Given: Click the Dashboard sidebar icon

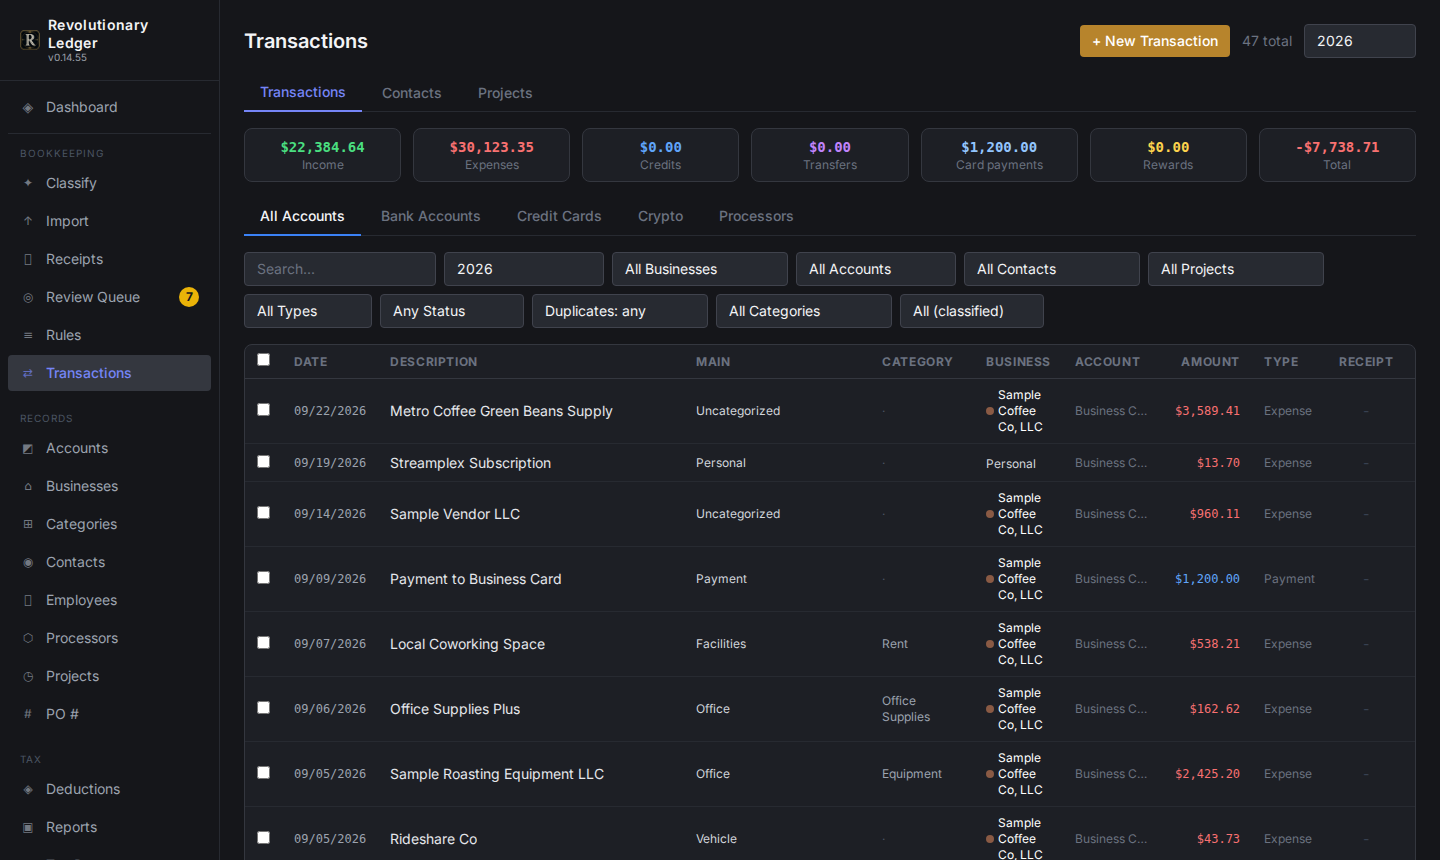Looking at the screenshot, I should coord(28,108).
